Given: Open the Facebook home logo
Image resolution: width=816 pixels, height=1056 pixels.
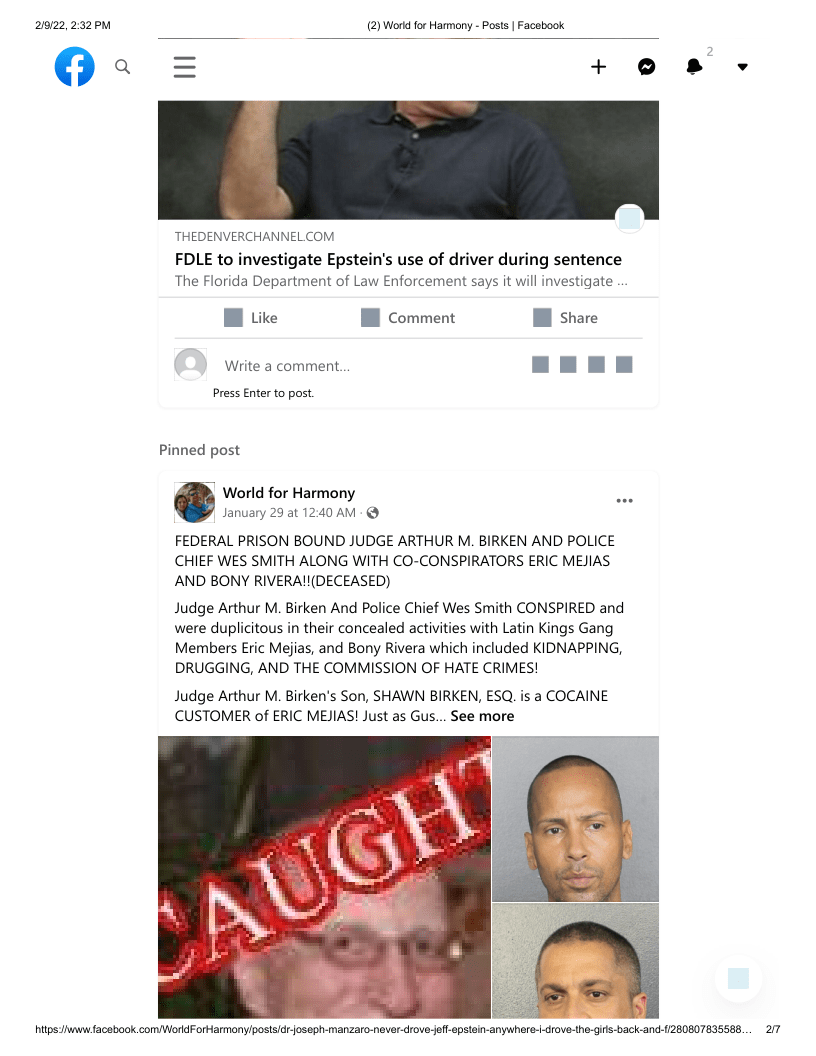Looking at the screenshot, I should click(75, 67).
